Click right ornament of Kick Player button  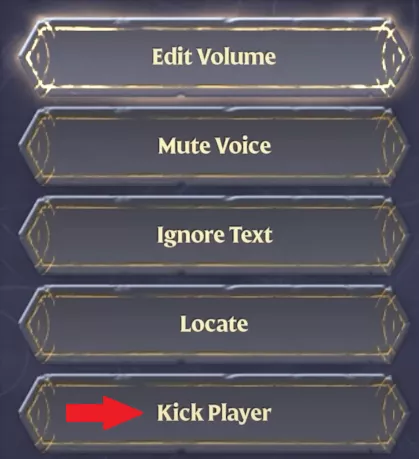(393, 413)
